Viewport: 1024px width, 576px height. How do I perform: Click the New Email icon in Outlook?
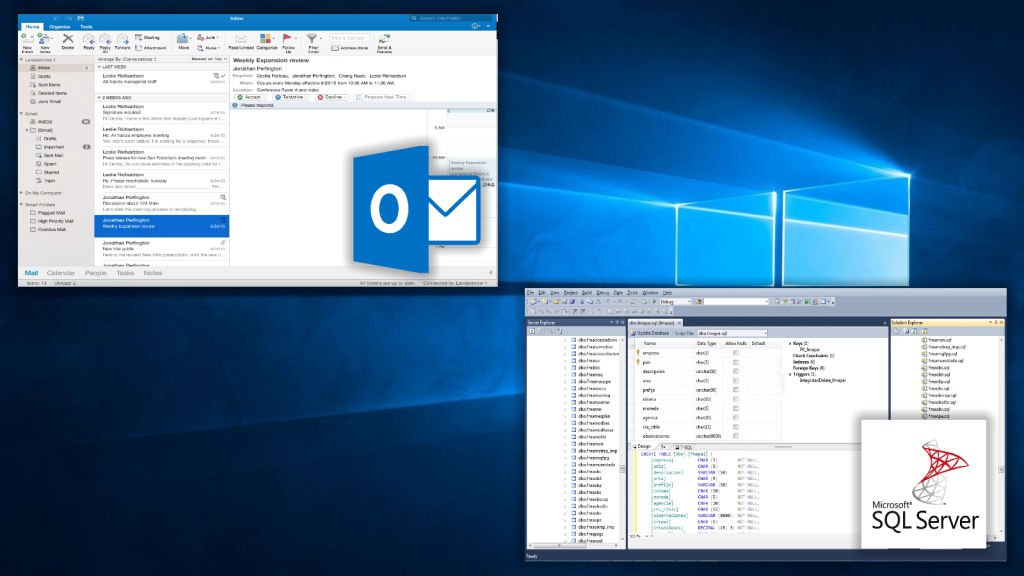pos(25,39)
